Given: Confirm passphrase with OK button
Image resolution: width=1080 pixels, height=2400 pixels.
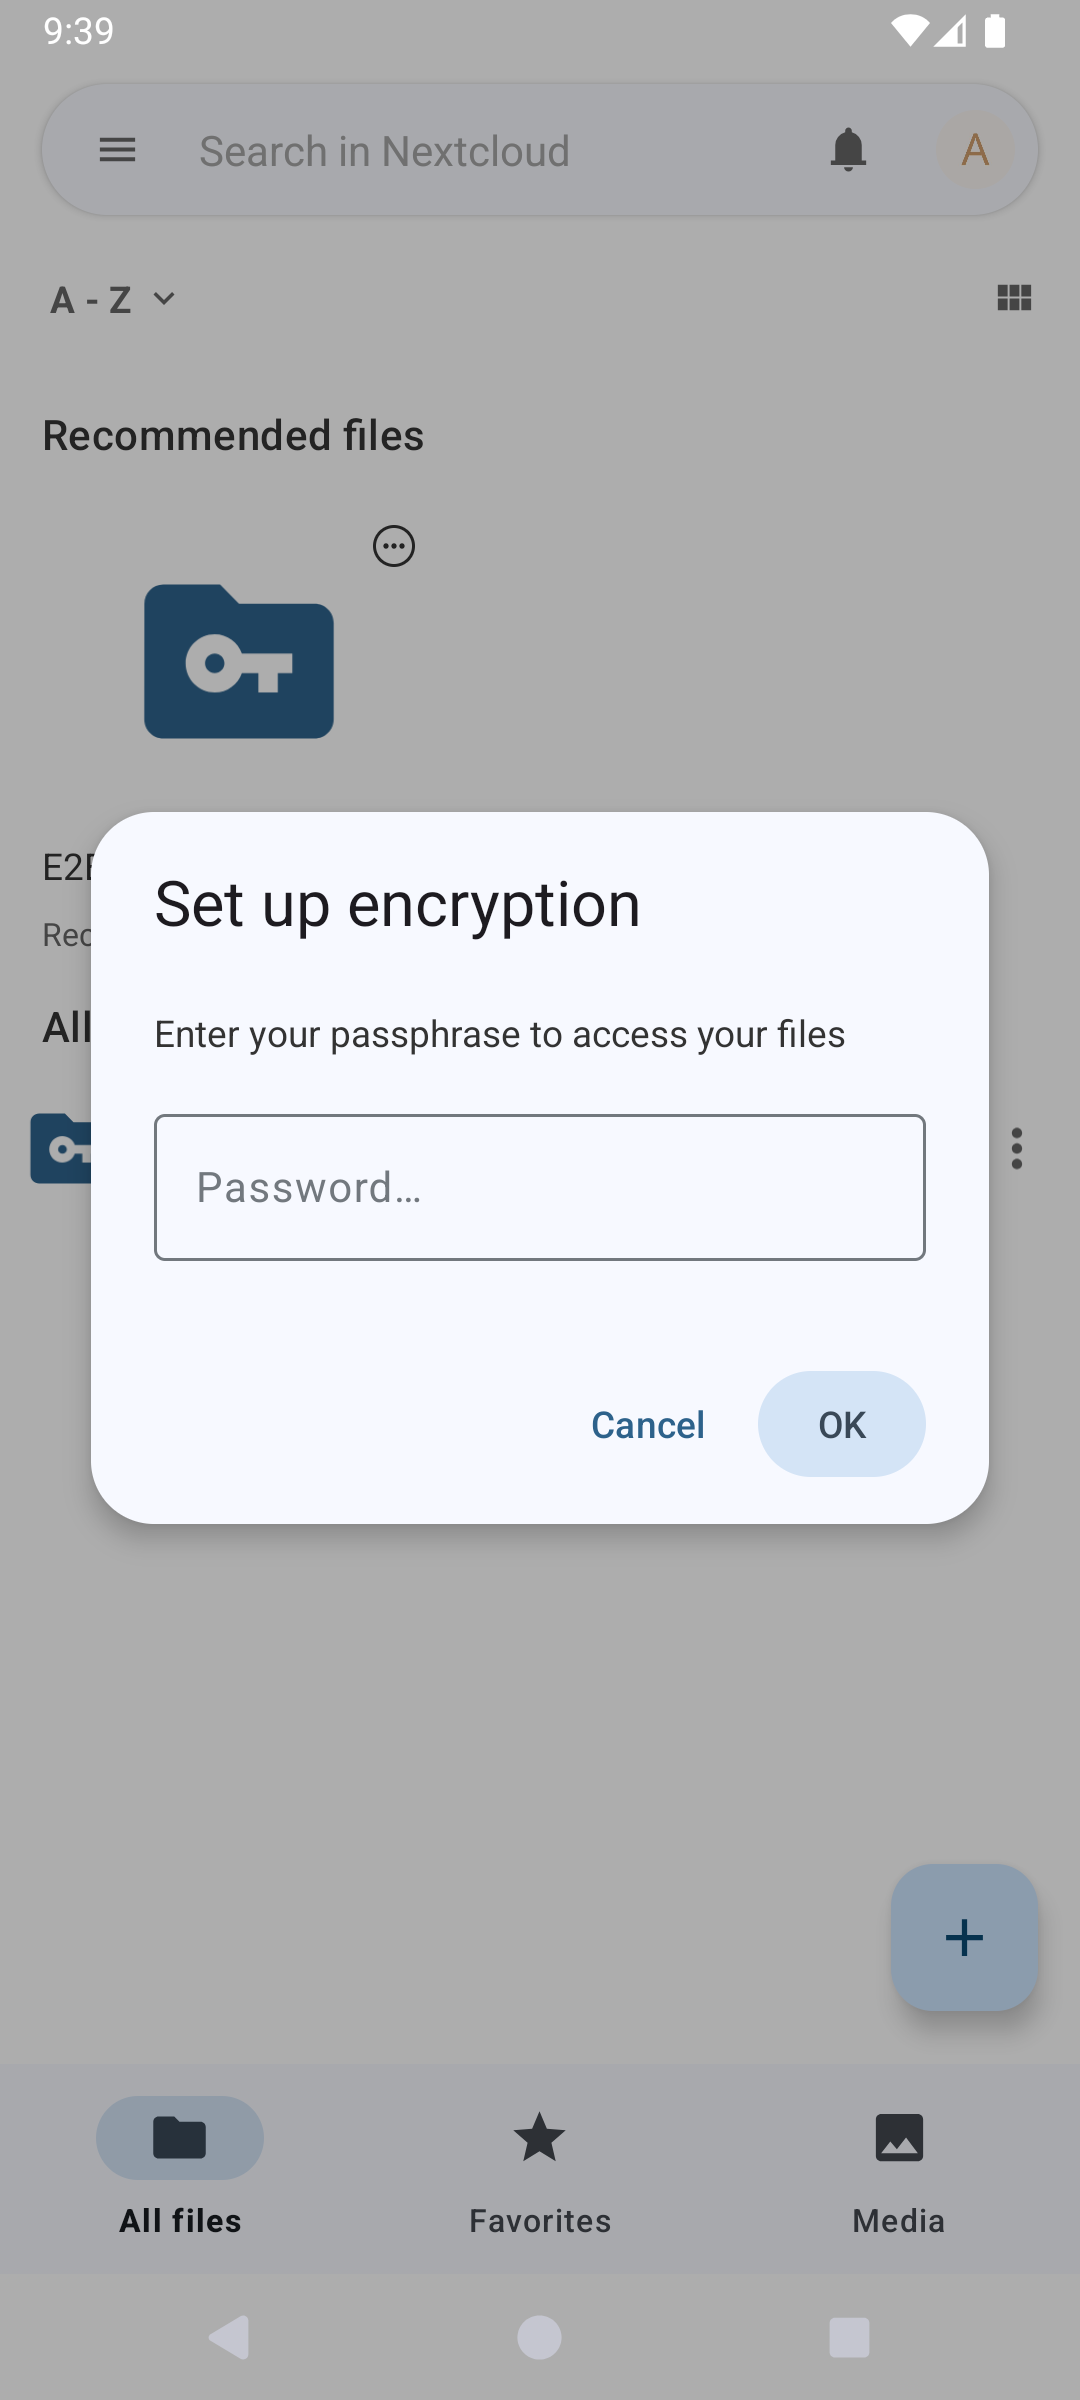Looking at the screenshot, I should tap(841, 1425).
